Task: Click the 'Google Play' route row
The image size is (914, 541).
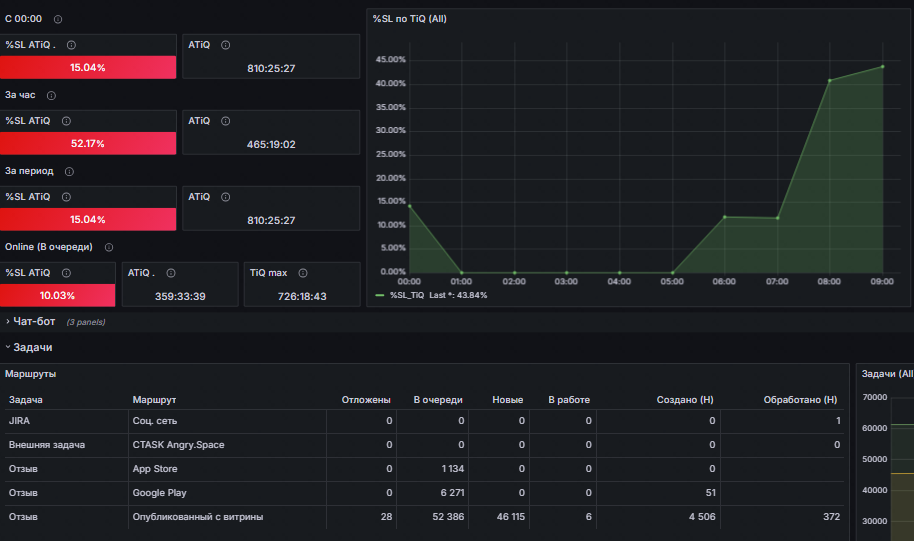Action: pos(424,493)
